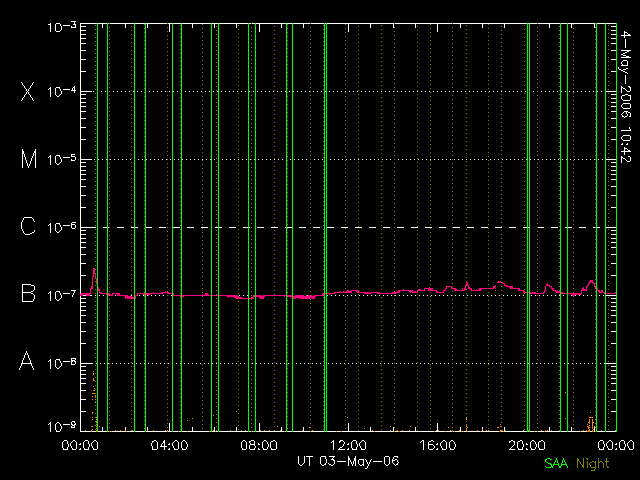Click the C flare class label
Viewport: 640px width, 480px height.
[28, 226]
